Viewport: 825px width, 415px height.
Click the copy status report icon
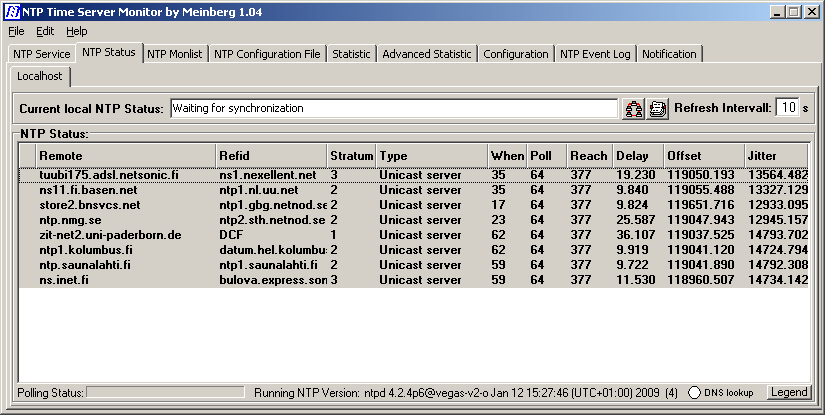[657, 109]
